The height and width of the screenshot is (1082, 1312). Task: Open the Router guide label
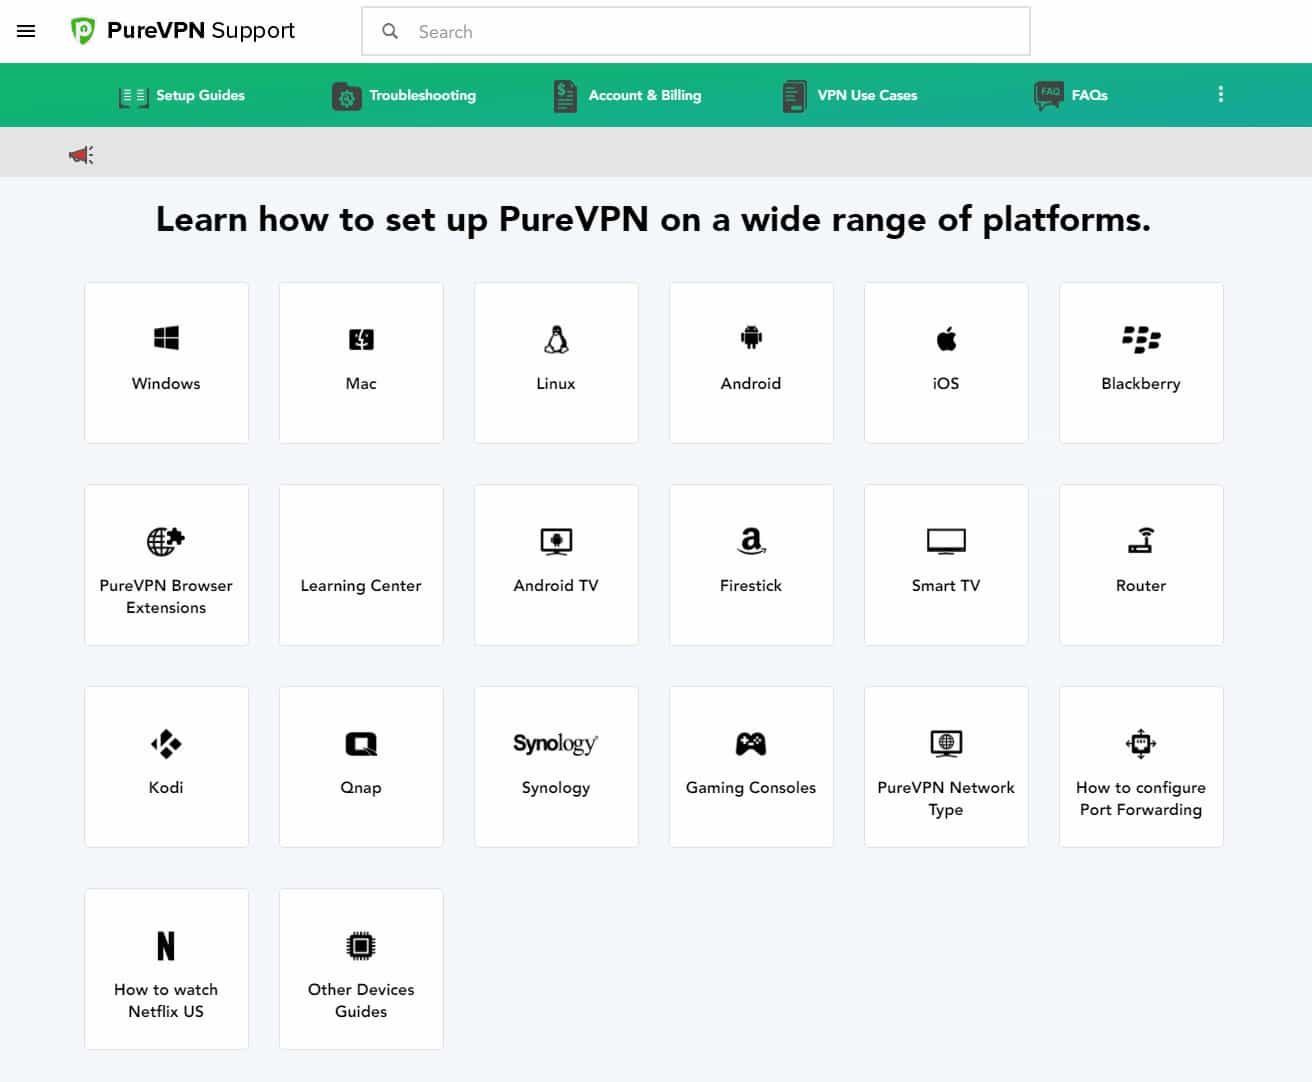[x=1141, y=585]
